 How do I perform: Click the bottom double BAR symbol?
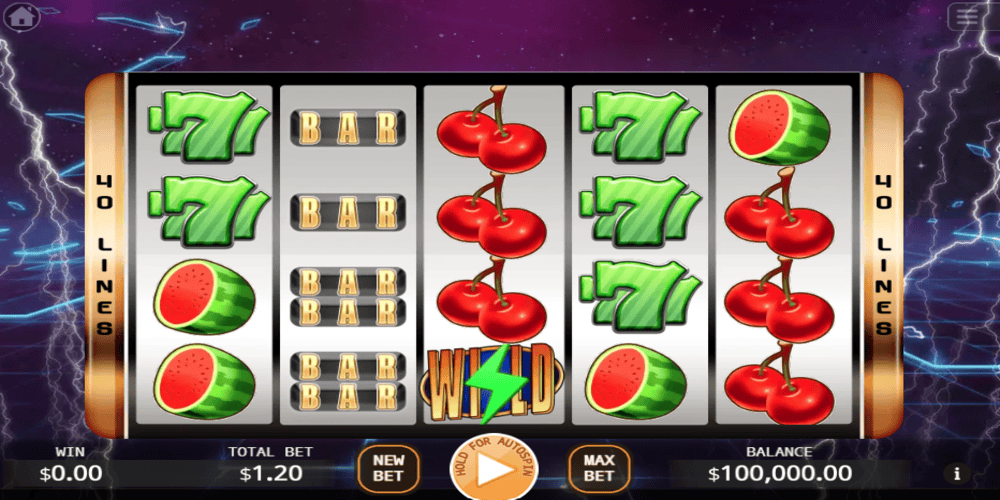pos(348,381)
